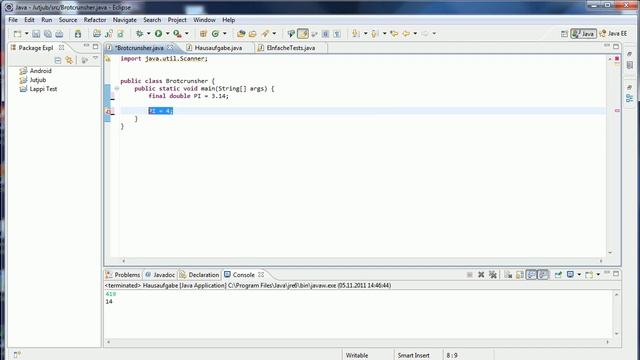Image resolution: width=640 pixels, height=360 pixels.
Task: Open the Navigate menu
Action: [124, 20]
